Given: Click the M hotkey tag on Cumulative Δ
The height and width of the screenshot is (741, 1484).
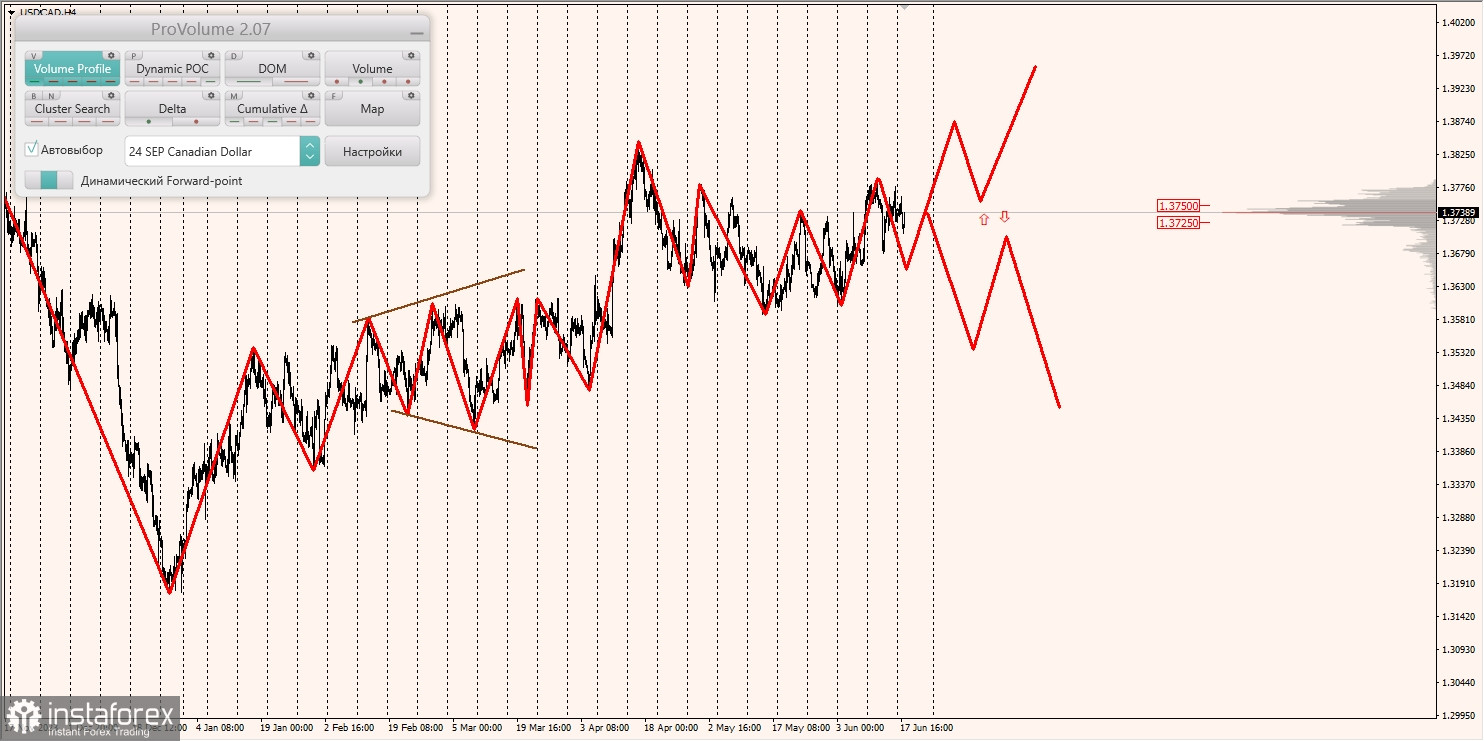Looking at the screenshot, I should point(234,96).
